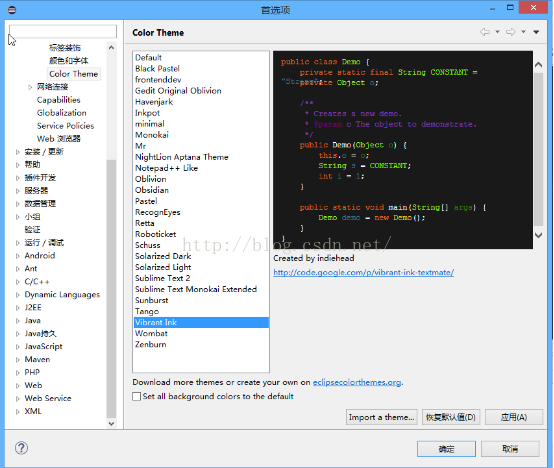Image resolution: width=554 pixels, height=468 pixels.
Task: Expand the Maven tree node
Action: 17,360
